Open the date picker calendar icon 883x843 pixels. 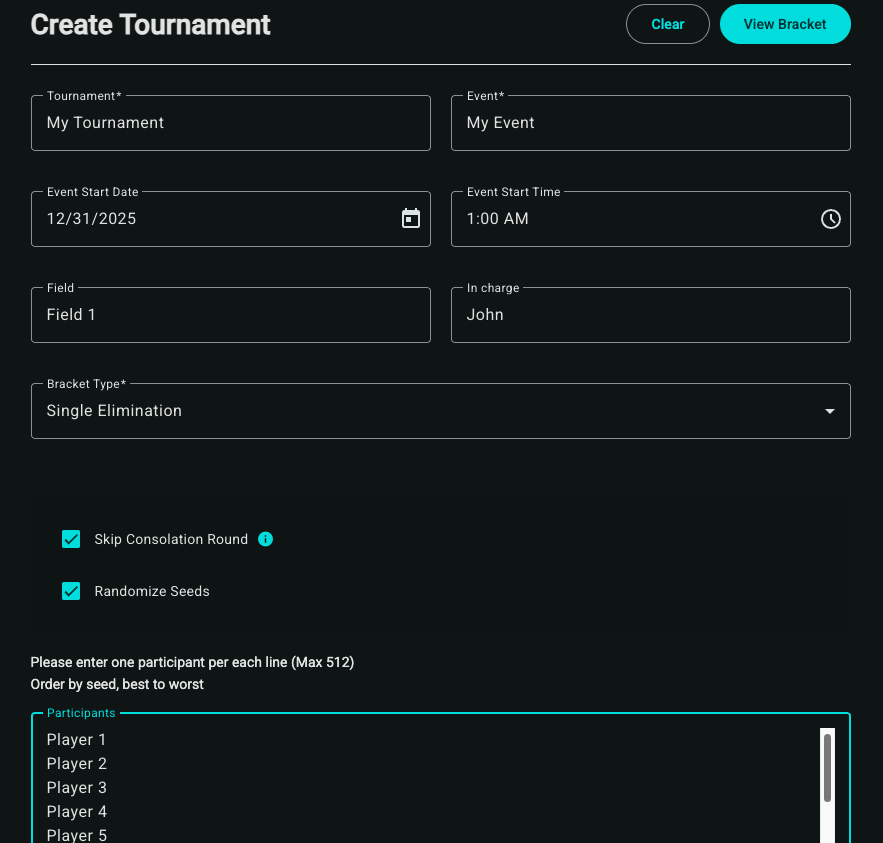click(411, 218)
